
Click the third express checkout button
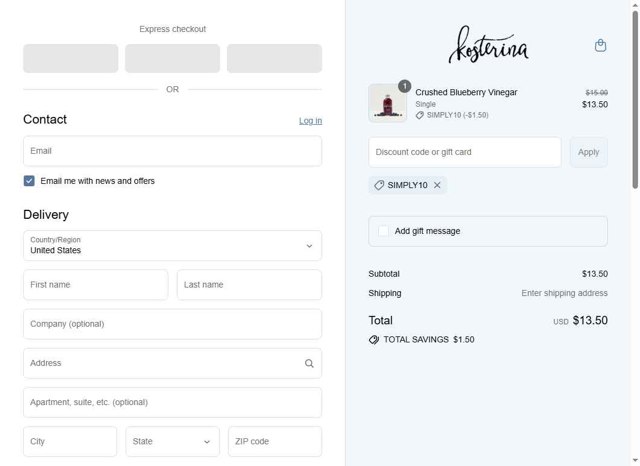(274, 58)
